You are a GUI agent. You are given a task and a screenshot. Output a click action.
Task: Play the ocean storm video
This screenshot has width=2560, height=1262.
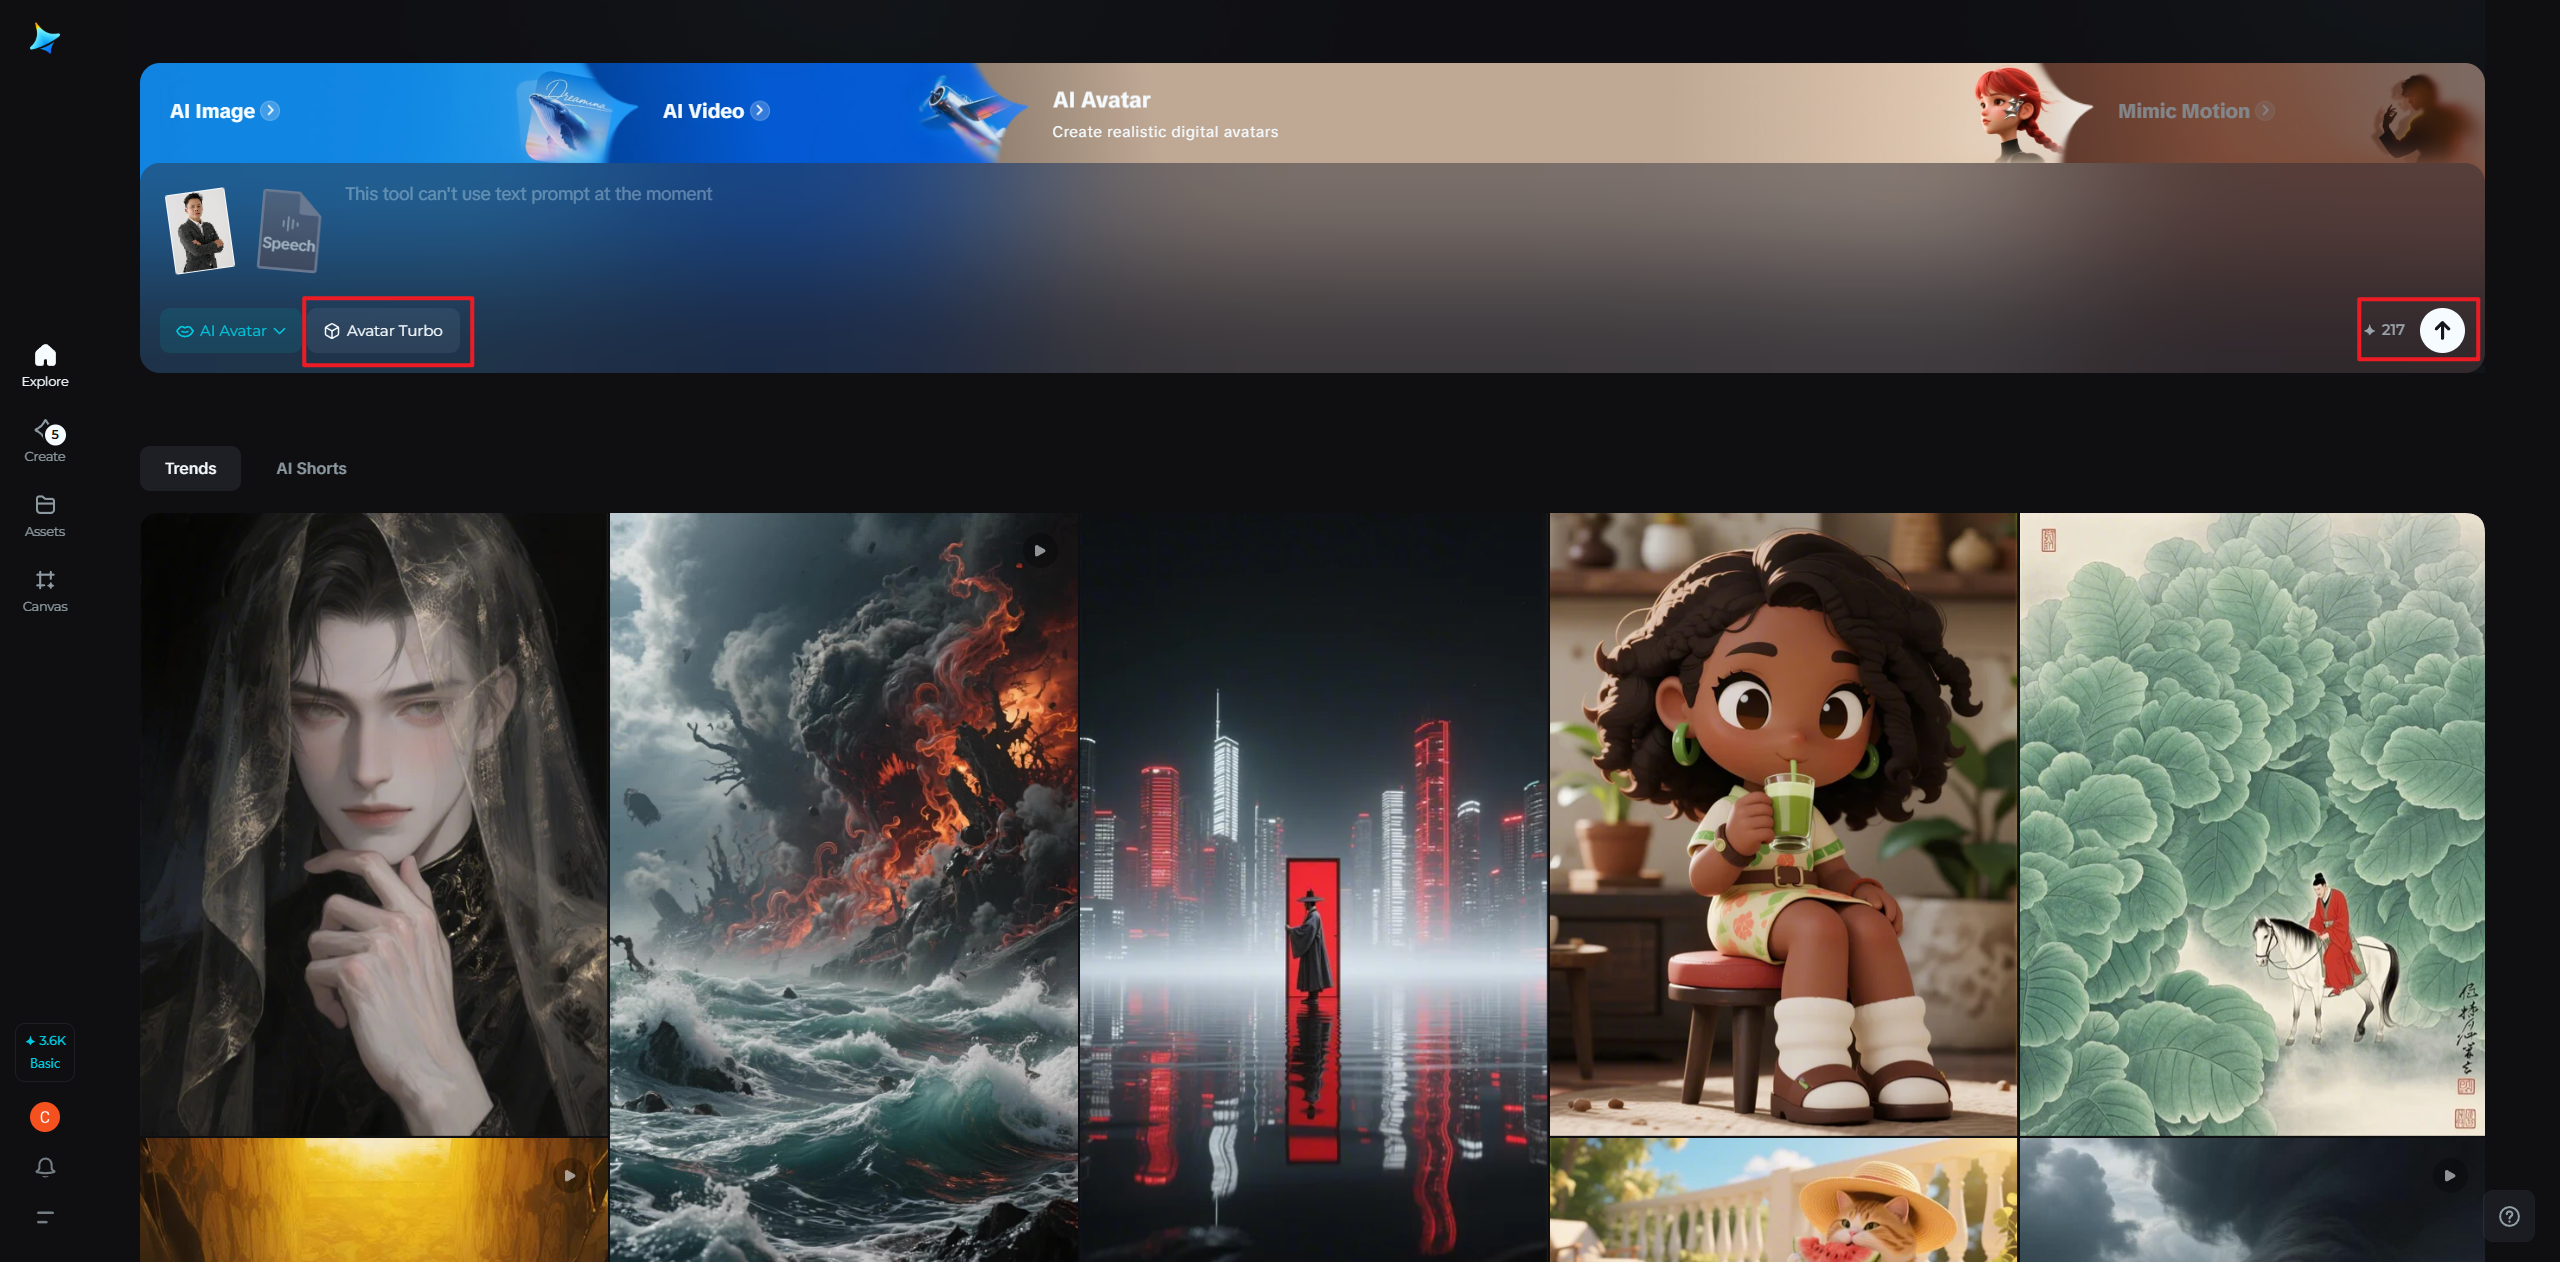[x=1040, y=551]
